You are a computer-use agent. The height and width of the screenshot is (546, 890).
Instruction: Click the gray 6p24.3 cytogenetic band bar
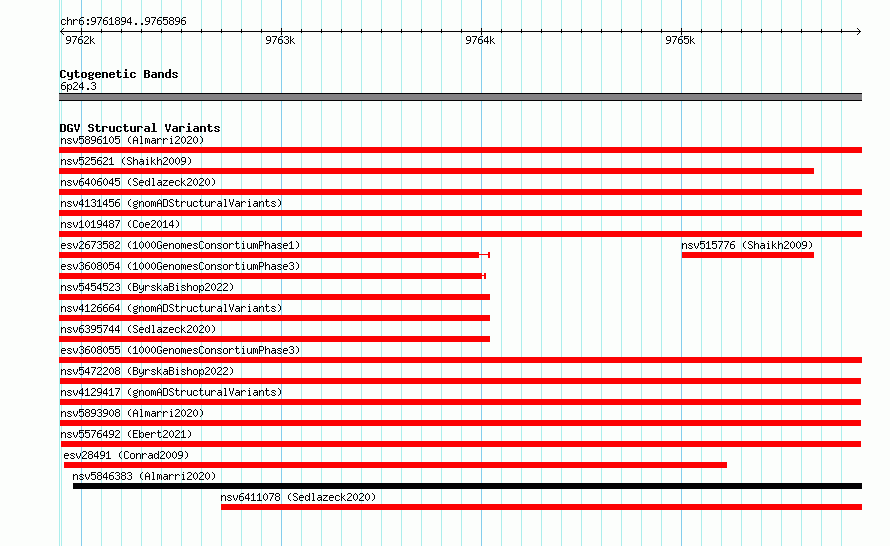point(460,97)
